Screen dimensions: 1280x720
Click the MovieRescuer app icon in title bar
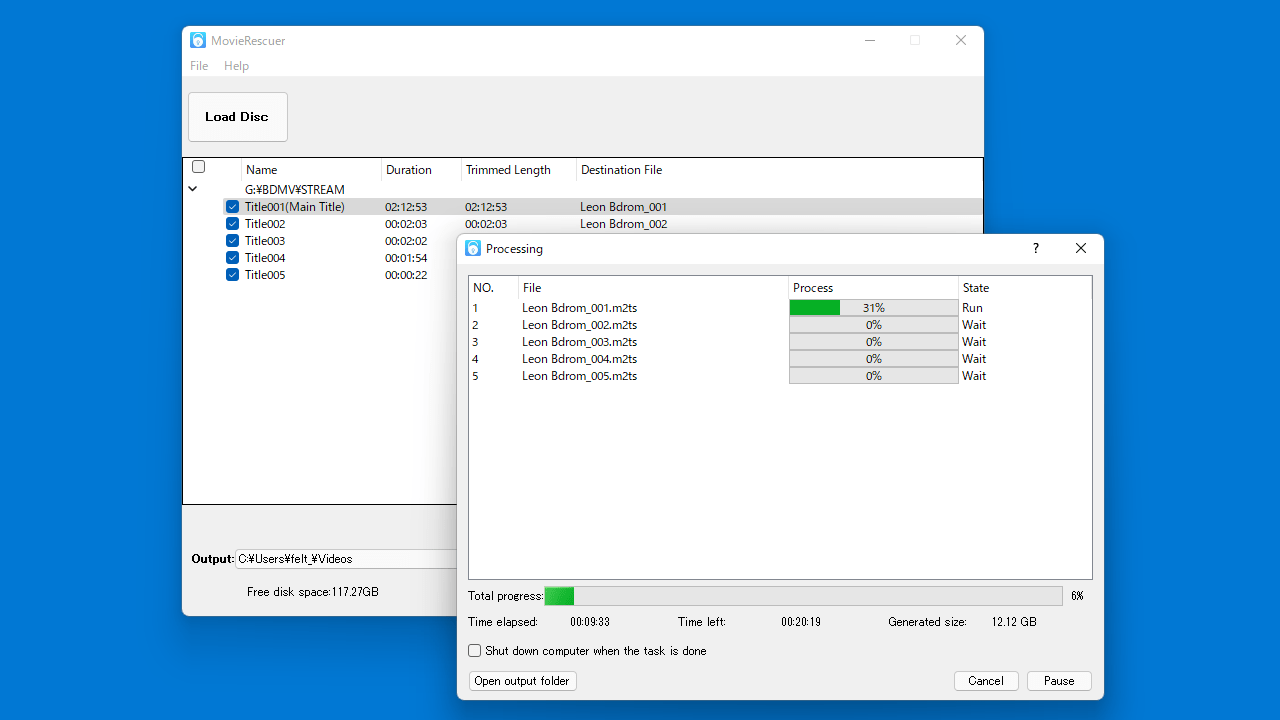pyautogui.click(x=198, y=40)
